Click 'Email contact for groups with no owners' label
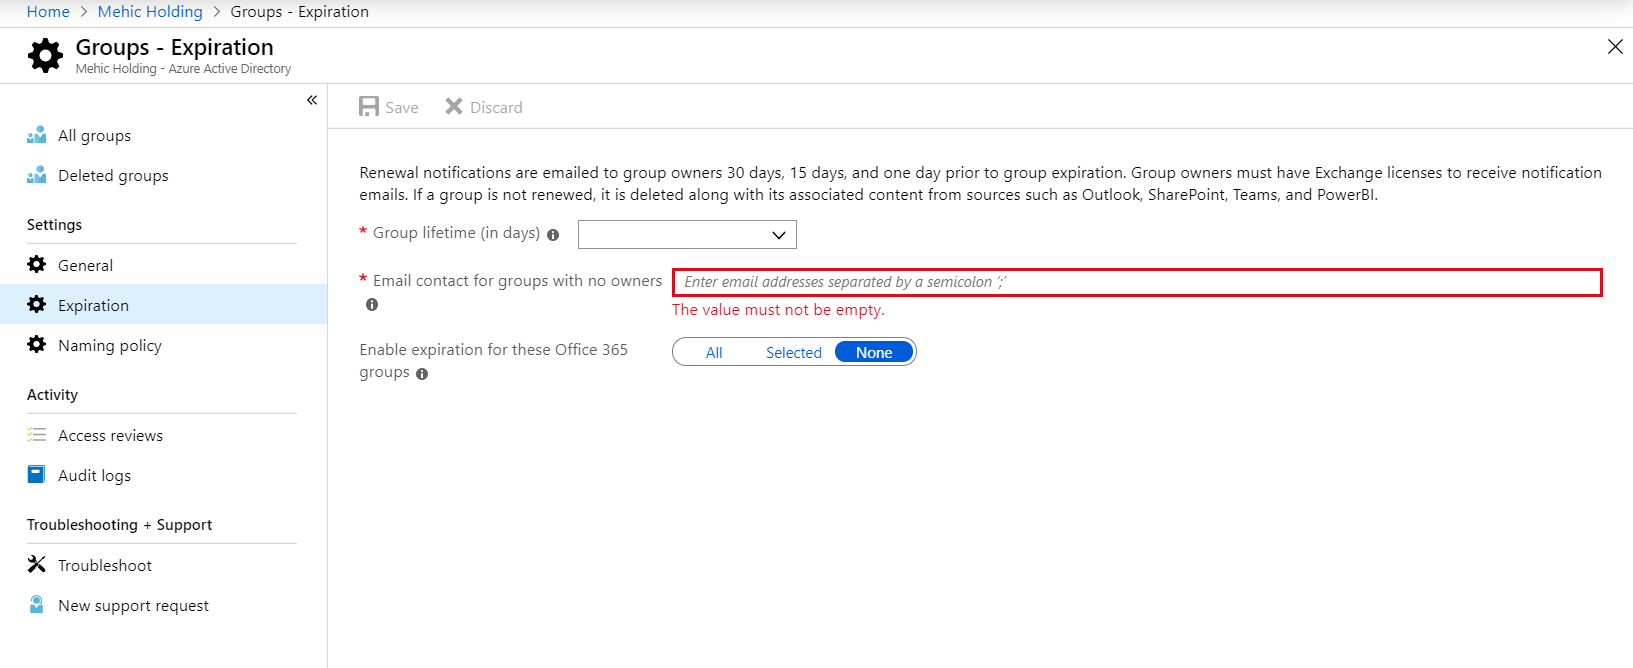The width and height of the screenshot is (1633, 668). pos(517,280)
